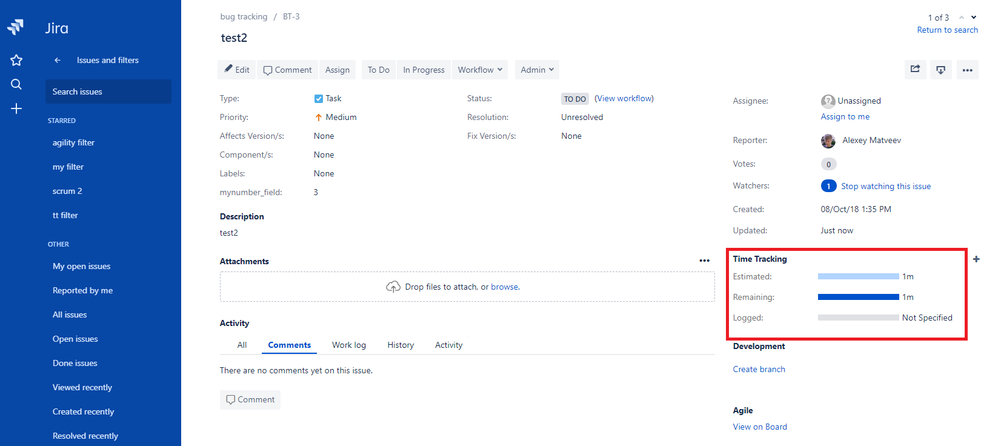Click the Edit button
The height and width of the screenshot is (446, 998).
[237, 70]
